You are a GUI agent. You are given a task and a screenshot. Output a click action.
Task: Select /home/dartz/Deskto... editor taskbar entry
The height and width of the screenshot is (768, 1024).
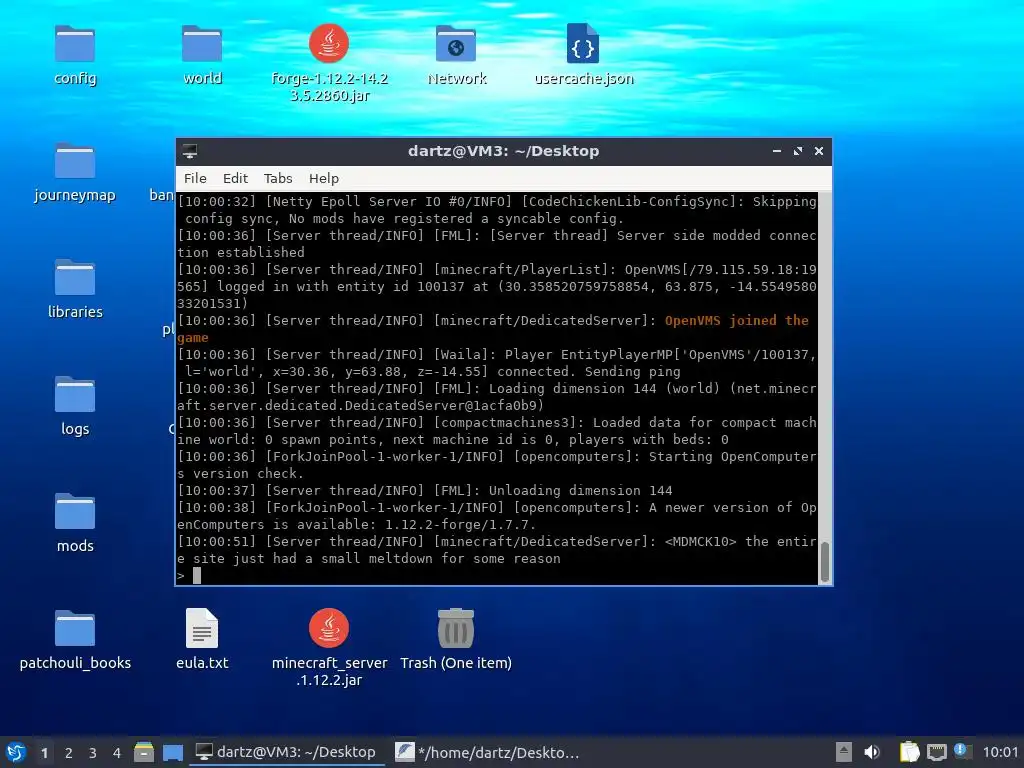[487, 752]
